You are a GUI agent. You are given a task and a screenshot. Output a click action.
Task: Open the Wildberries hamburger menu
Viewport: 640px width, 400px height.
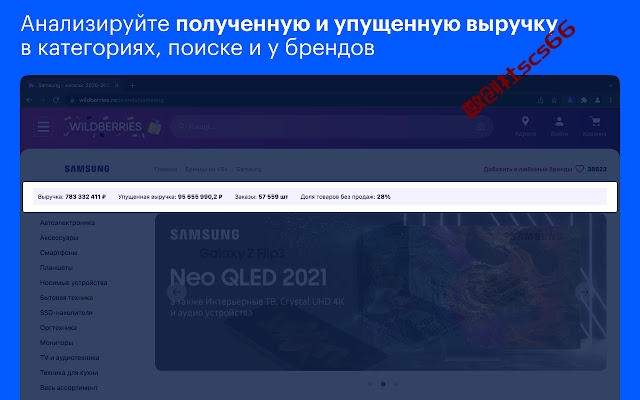point(43,127)
